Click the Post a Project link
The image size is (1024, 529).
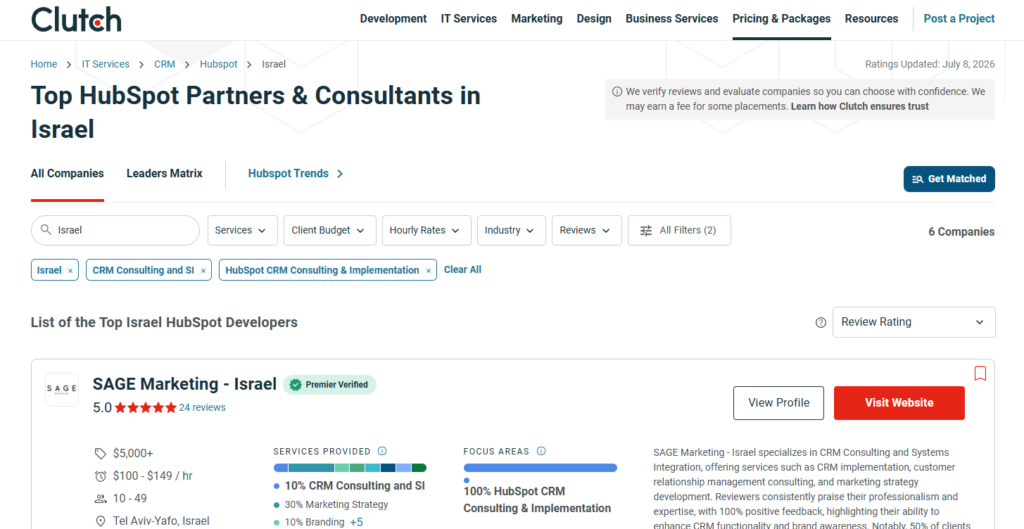click(x=959, y=19)
